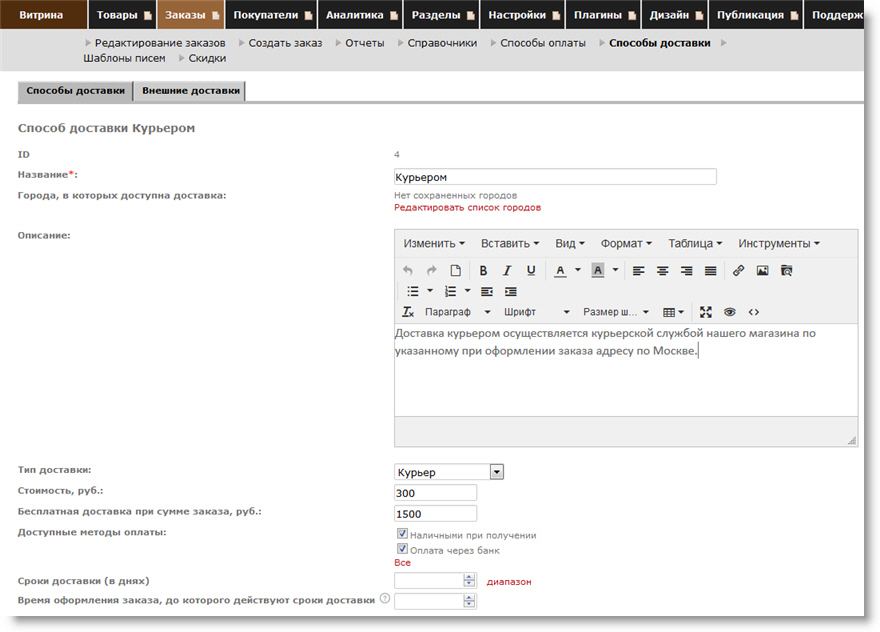Image resolution: width=880 pixels, height=632 pixels.
Task: Click the free delivery field with 1500
Action: (x=436, y=514)
